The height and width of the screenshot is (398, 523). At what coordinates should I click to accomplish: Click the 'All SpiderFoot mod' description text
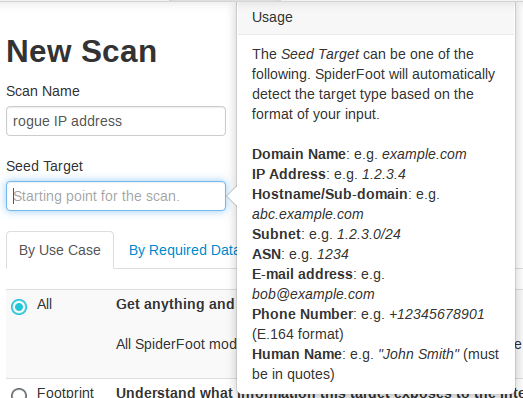176,344
